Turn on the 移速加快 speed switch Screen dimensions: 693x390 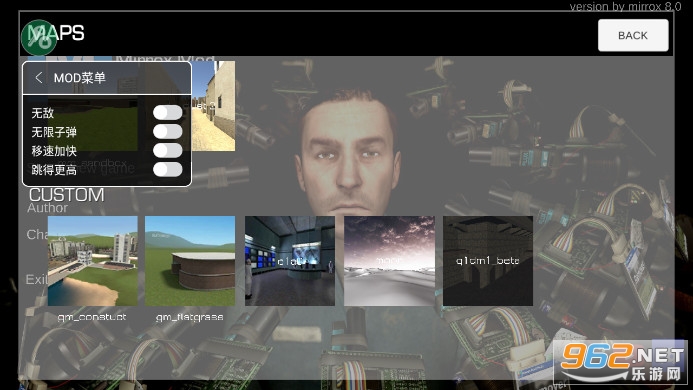(168, 151)
